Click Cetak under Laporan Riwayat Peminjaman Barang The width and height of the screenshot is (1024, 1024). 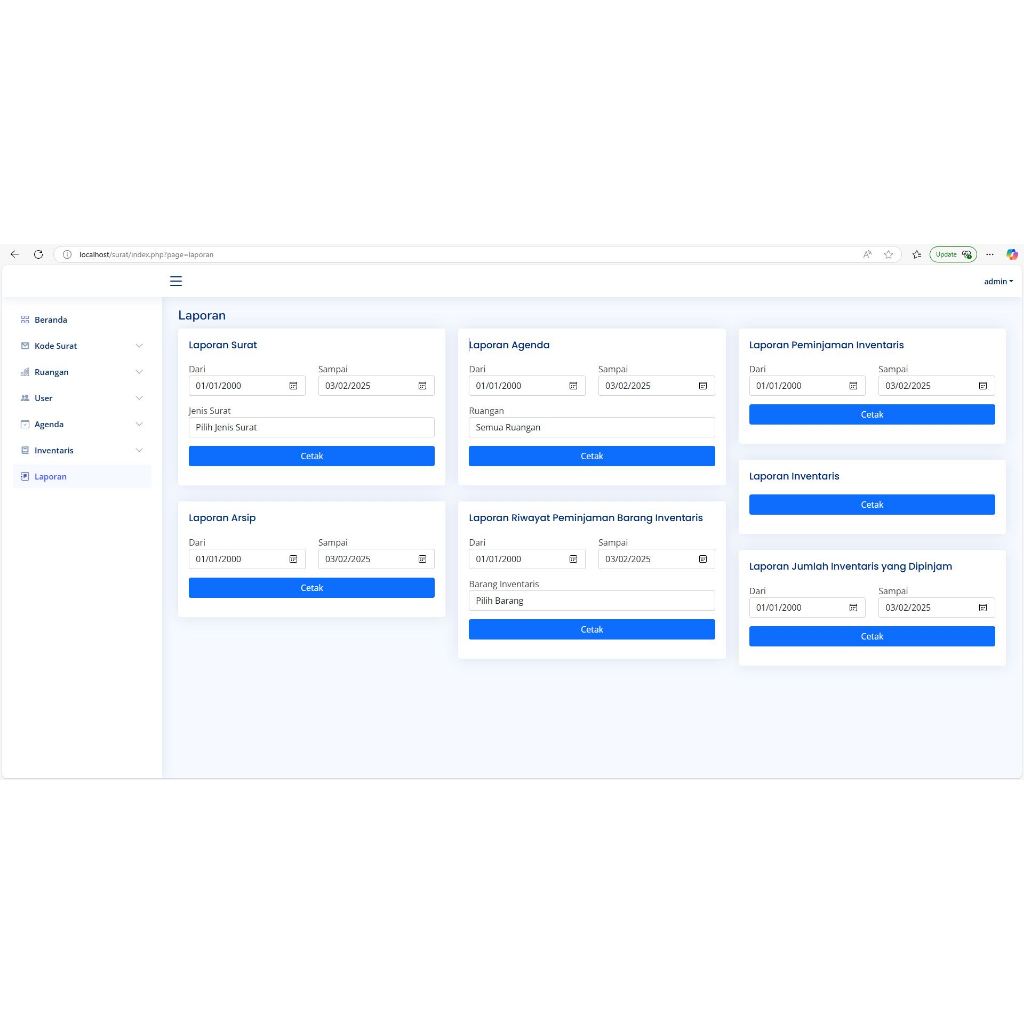[592, 630]
